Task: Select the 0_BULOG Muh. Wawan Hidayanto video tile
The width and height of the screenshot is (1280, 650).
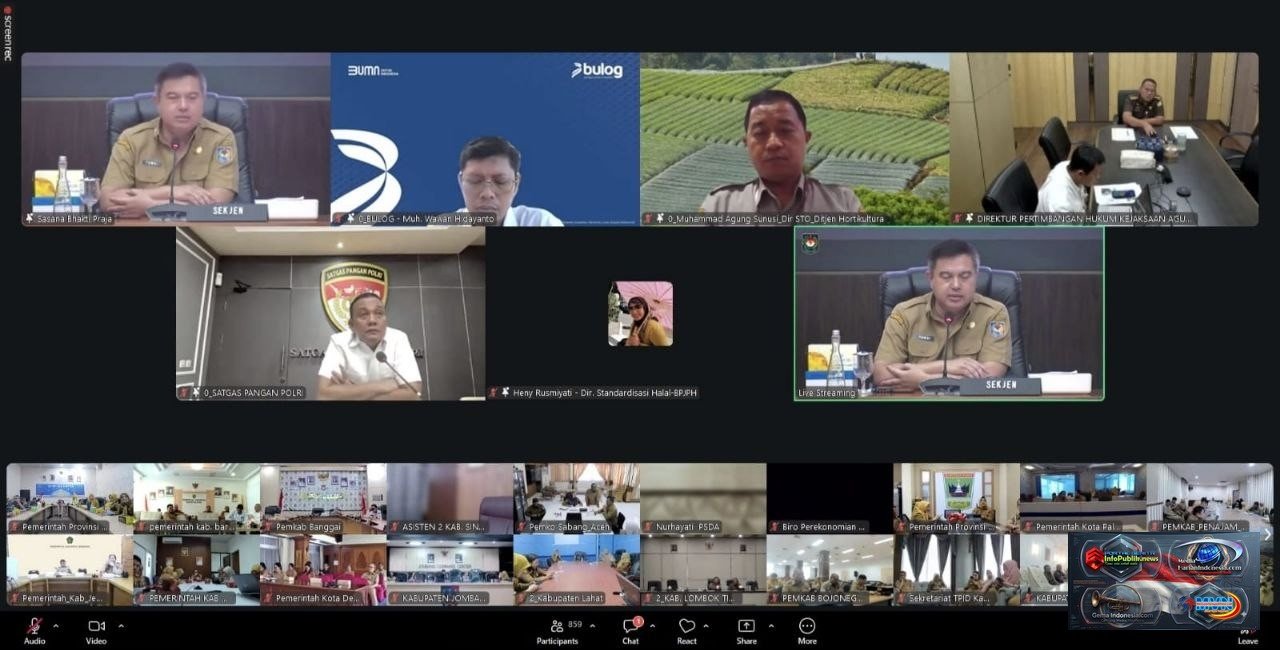Action: coord(485,139)
